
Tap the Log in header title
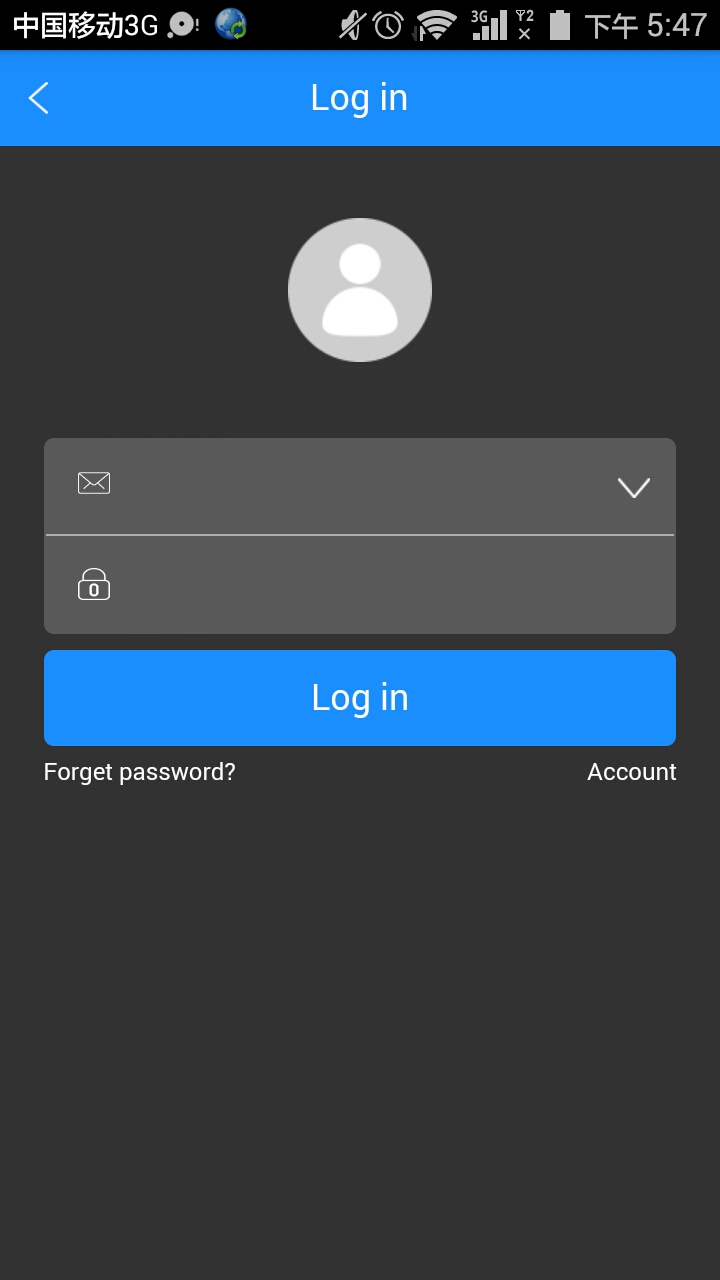pyautogui.click(x=359, y=98)
